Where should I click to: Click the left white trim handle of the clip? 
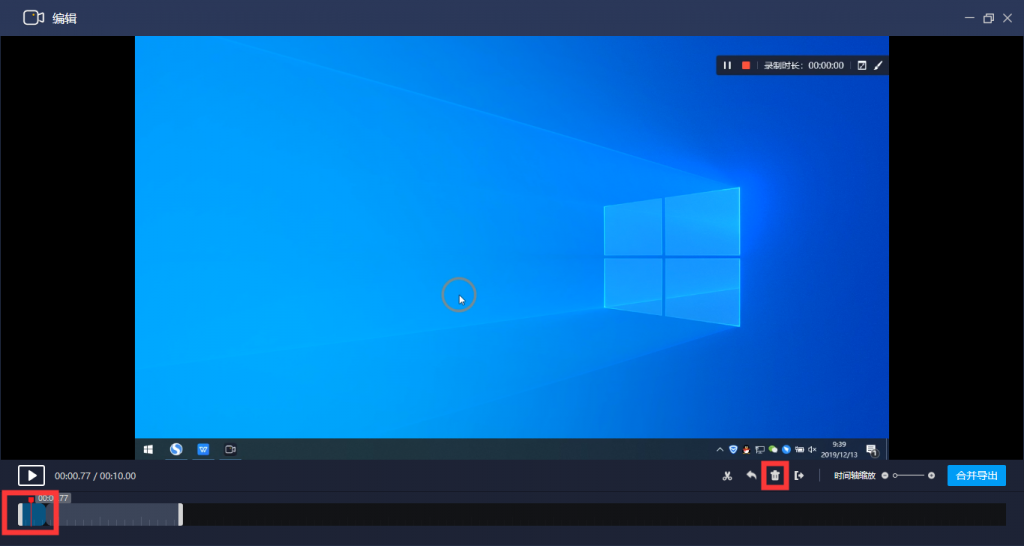[20, 515]
